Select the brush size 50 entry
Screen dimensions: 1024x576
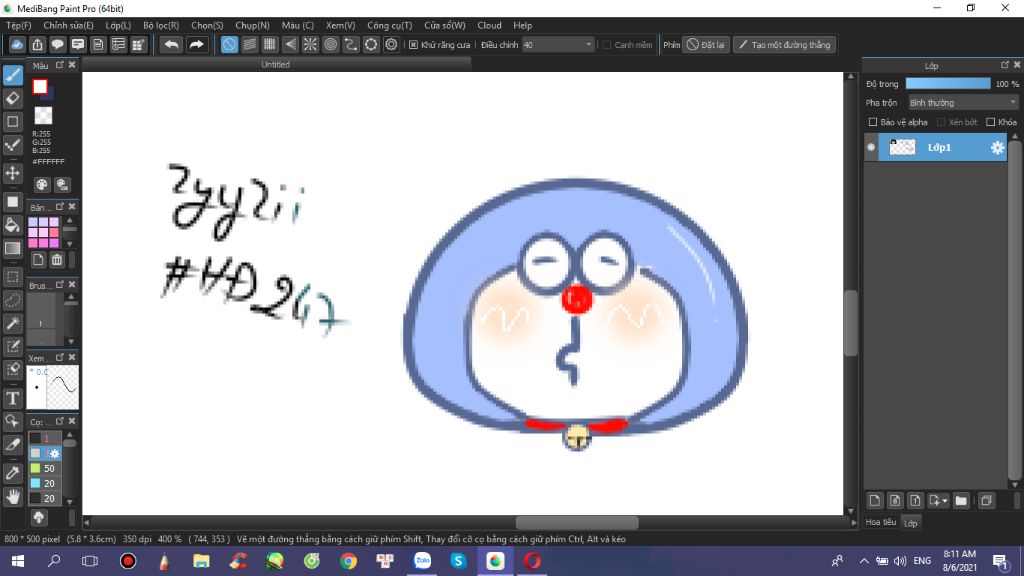pyautogui.click(x=46, y=468)
